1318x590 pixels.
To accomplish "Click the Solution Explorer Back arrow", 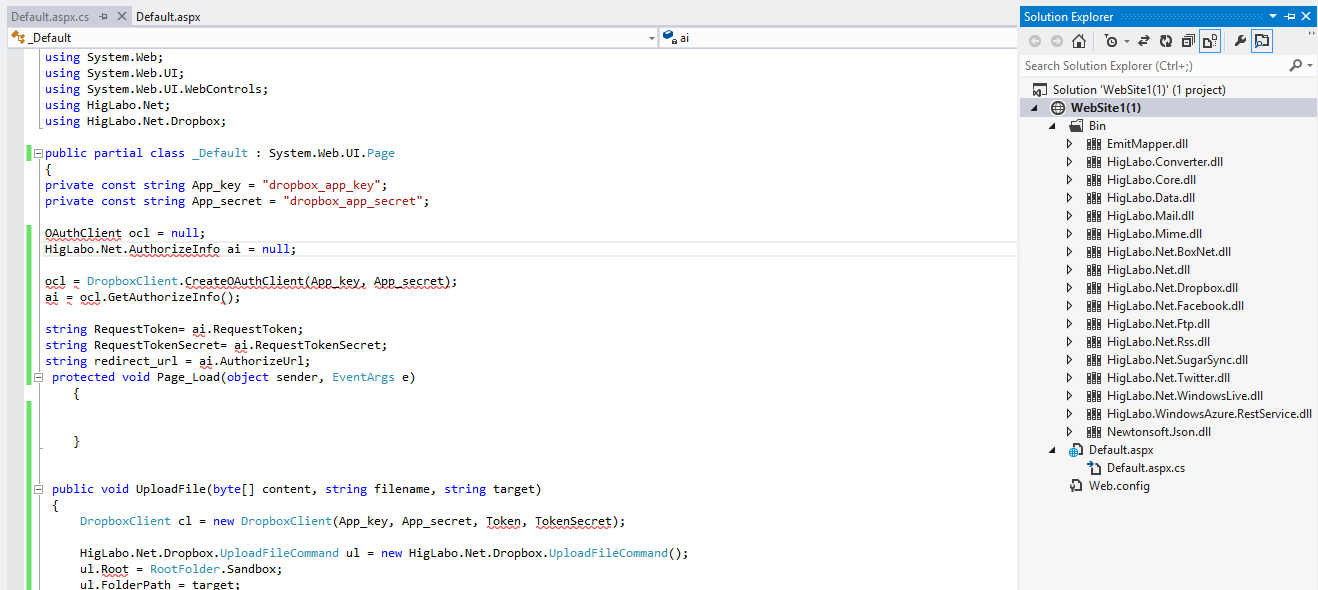I will tap(1034, 41).
